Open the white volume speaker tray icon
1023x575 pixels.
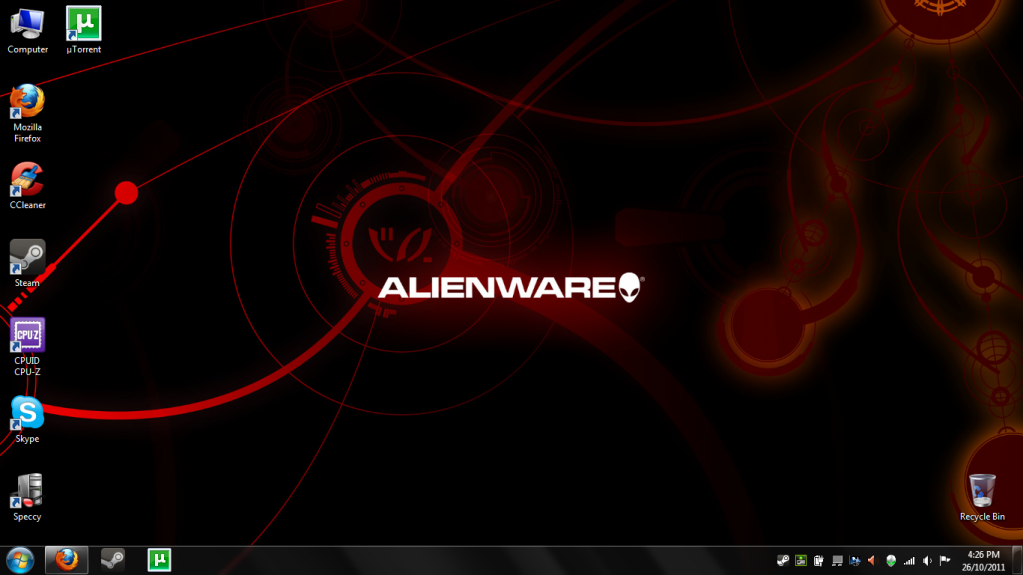(927, 561)
